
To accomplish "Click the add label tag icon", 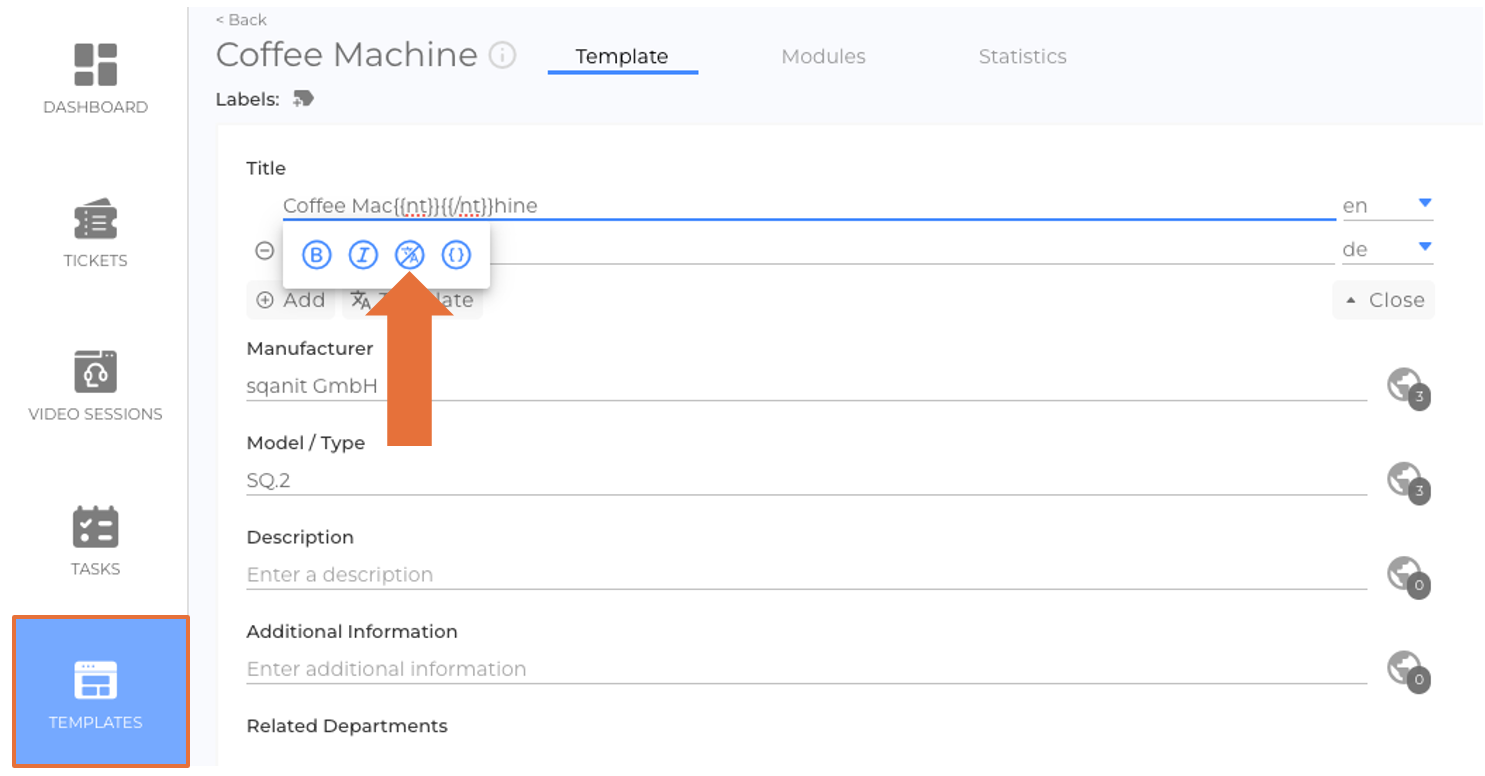I will pos(303,99).
